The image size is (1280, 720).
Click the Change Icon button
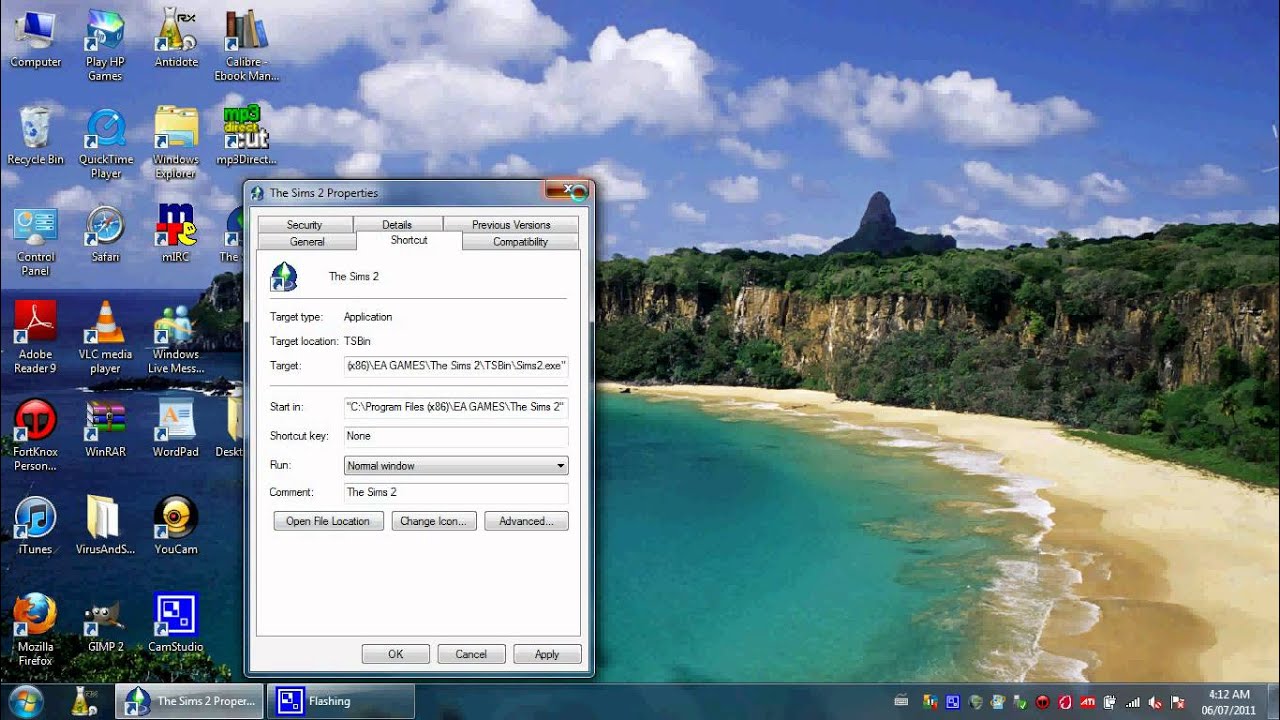[434, 521]
